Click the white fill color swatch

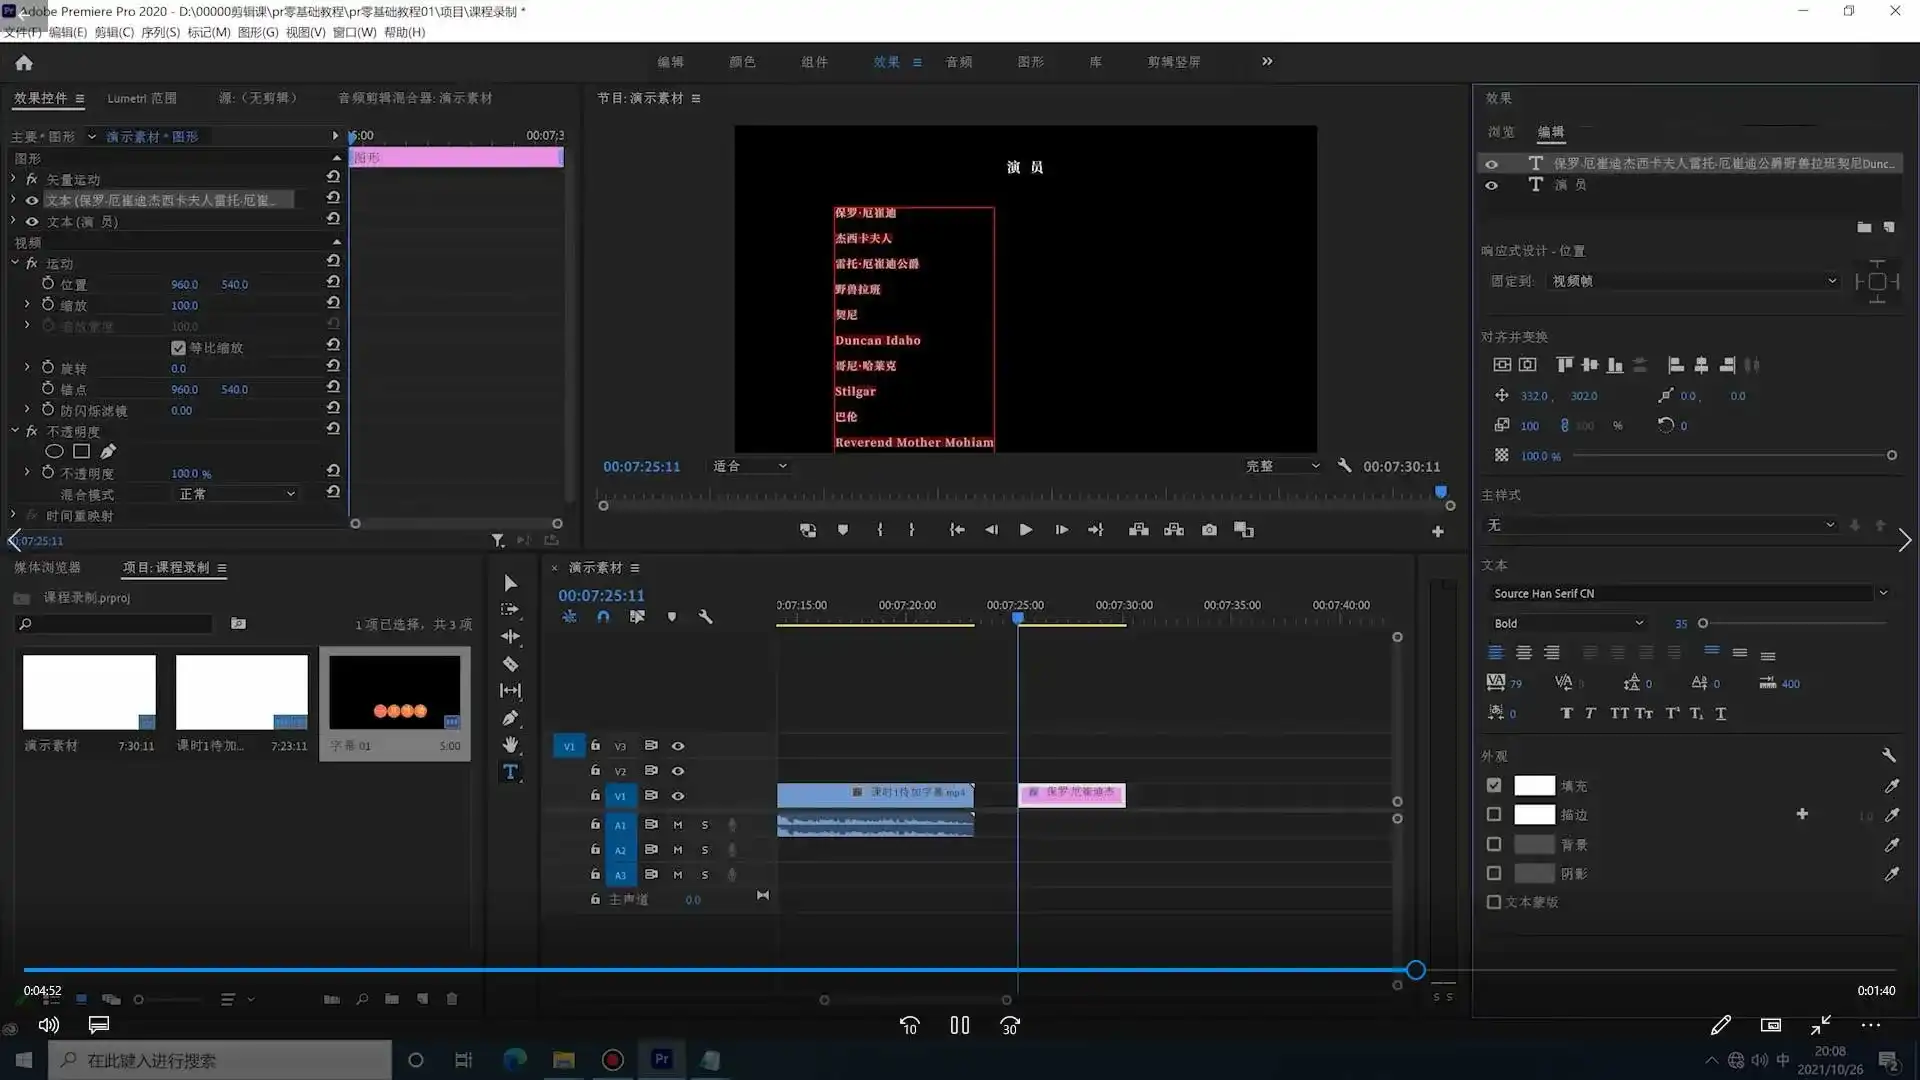1534,786
